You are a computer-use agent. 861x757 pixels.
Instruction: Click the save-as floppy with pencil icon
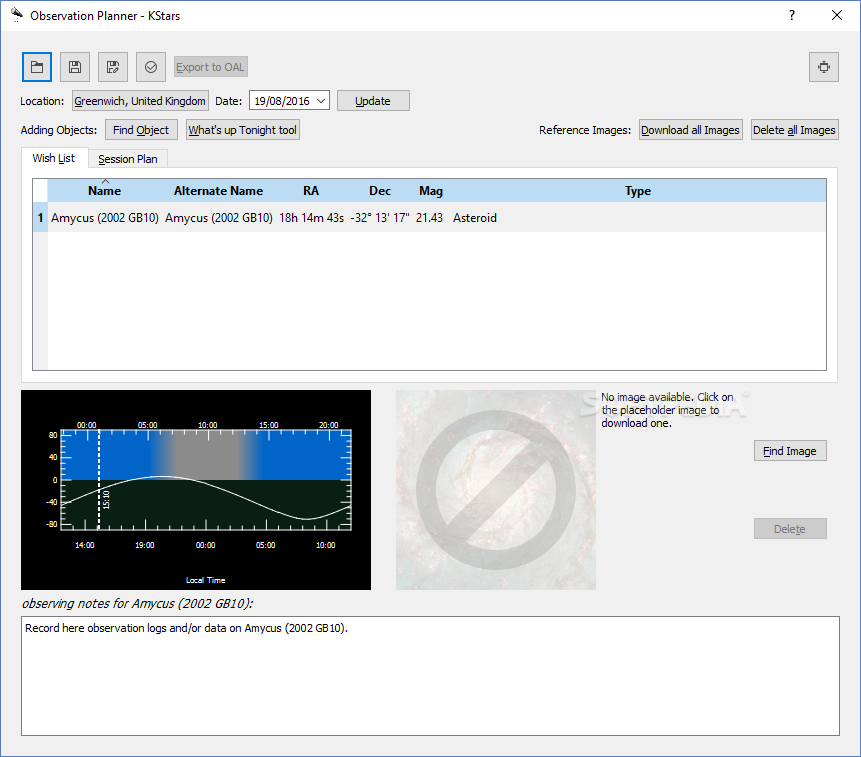113,67
